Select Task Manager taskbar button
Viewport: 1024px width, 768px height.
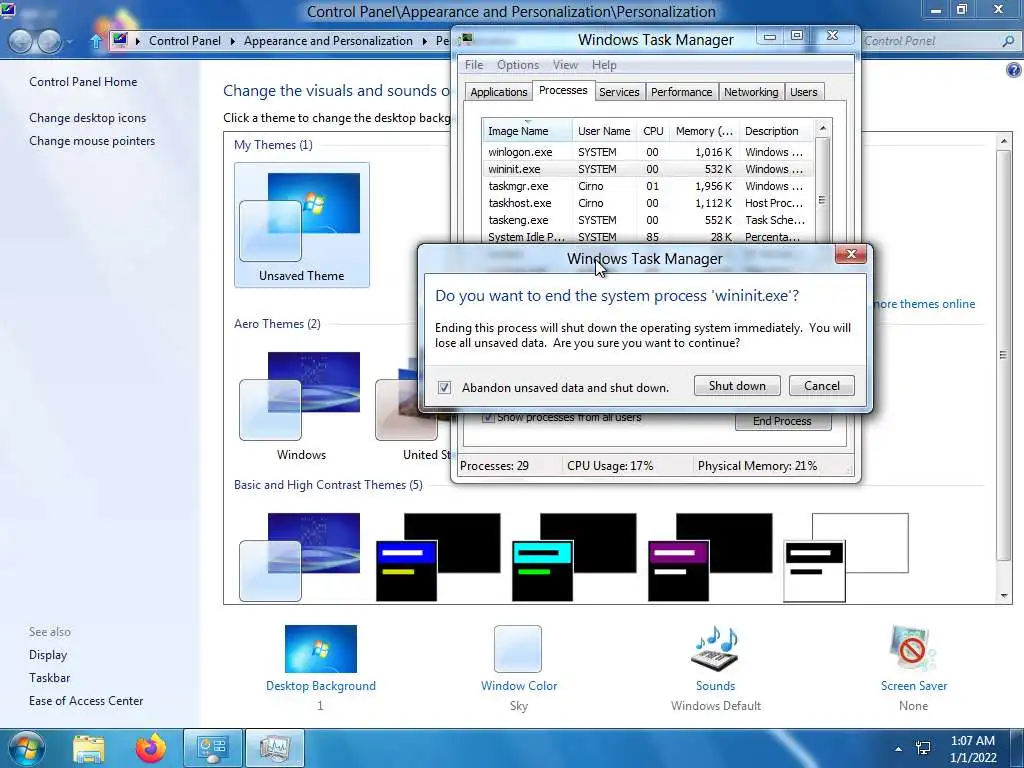(275, 748)
